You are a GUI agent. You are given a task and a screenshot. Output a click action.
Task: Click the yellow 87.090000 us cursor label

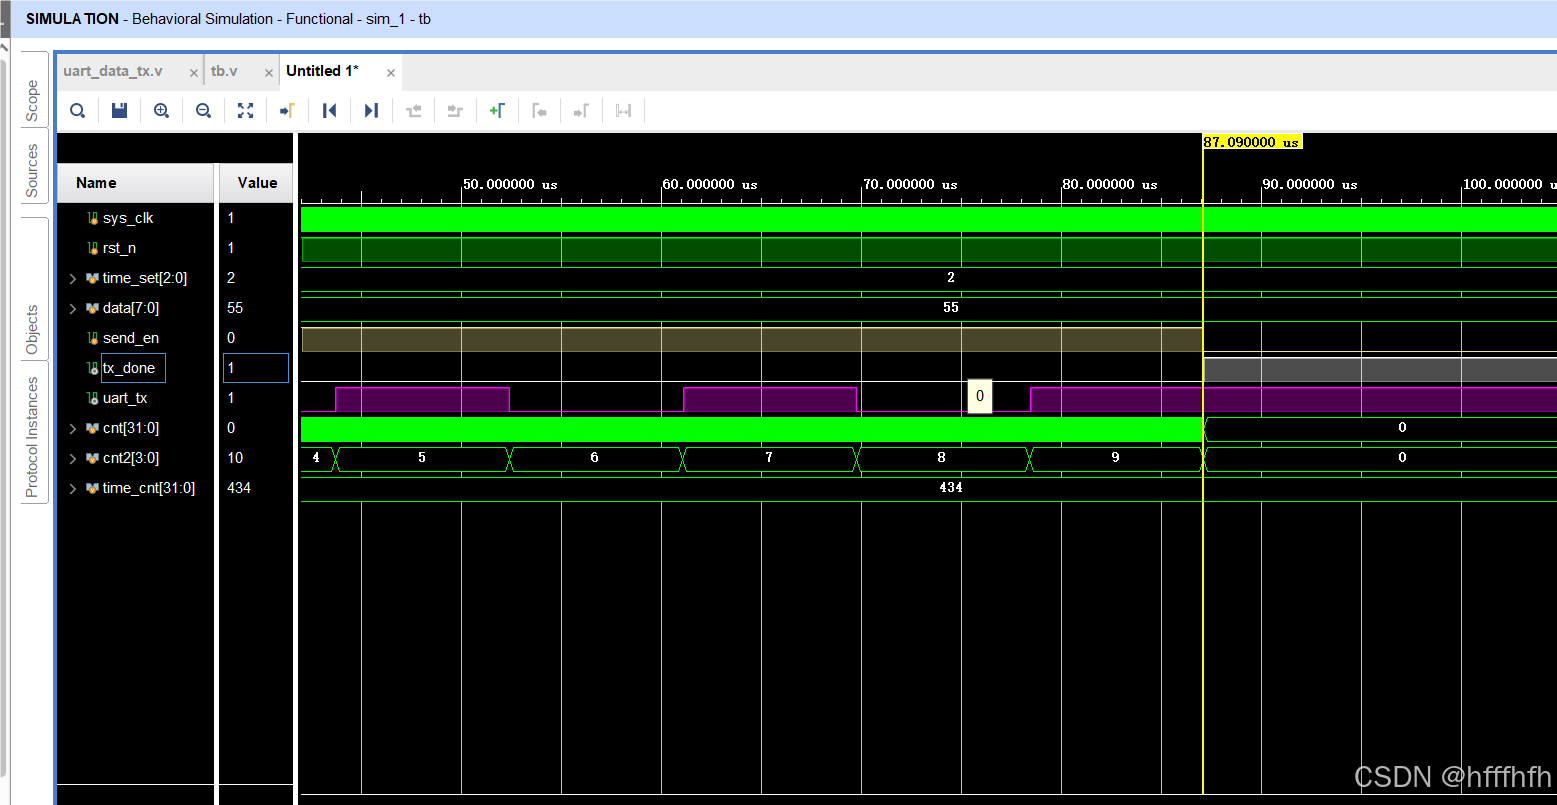tap(1252, 142)
